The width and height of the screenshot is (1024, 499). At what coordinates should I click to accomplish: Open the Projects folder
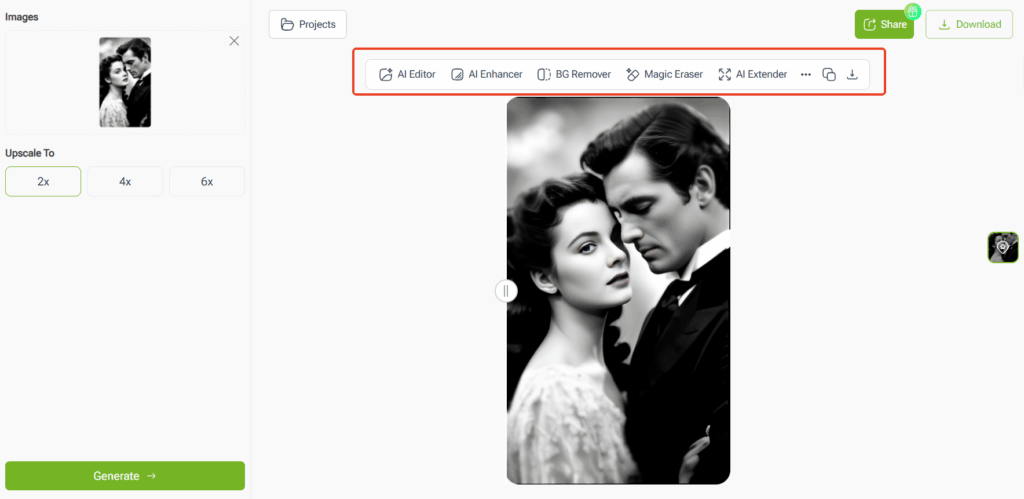click(308, 24)
